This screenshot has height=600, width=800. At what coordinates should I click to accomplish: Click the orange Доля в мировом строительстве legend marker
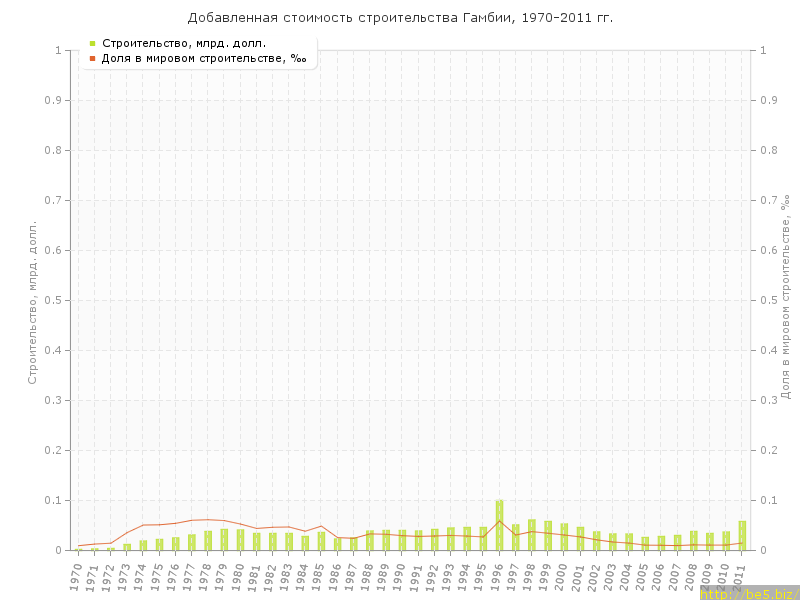[x=92, y=59]
